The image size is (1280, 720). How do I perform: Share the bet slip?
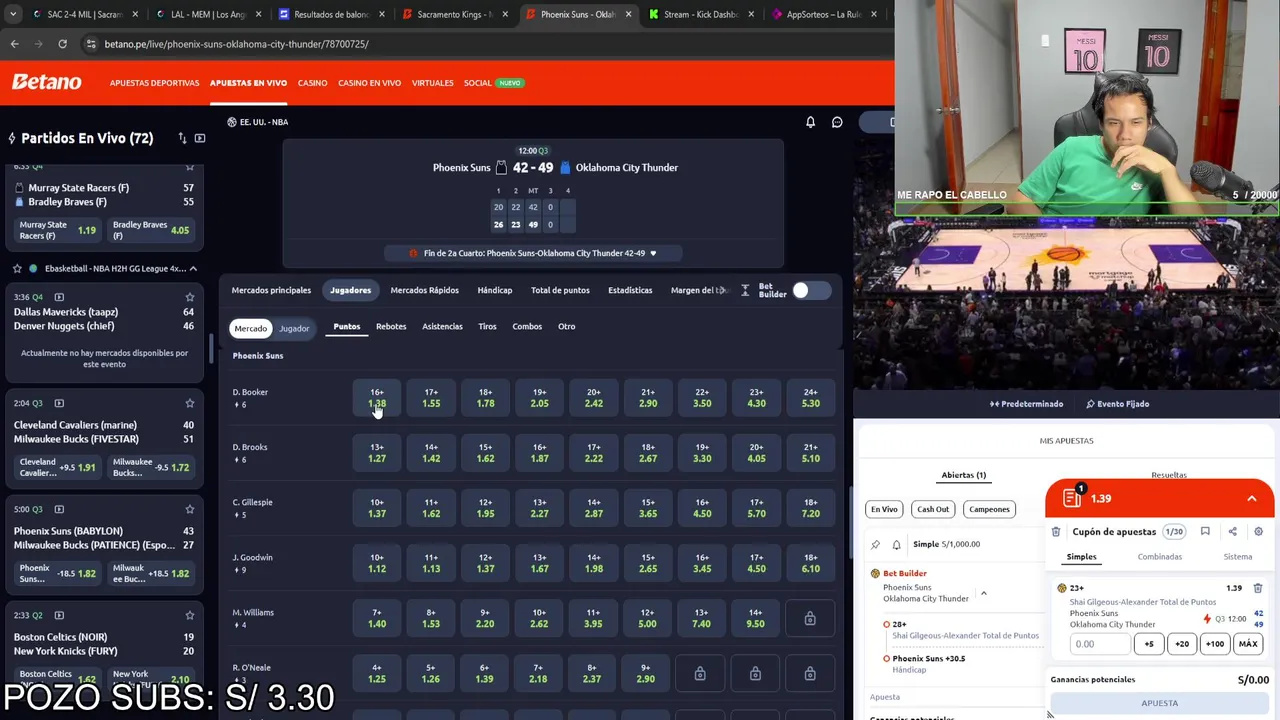point(1232,532)
